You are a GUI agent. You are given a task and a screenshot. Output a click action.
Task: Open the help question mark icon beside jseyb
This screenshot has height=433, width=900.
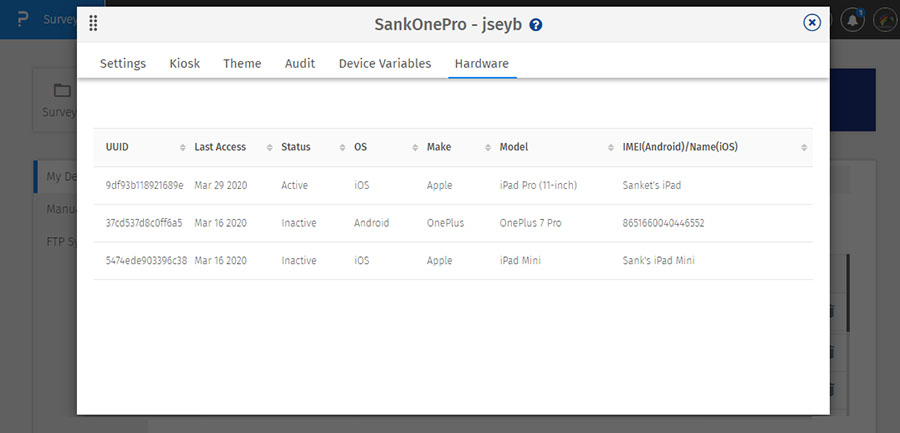click(x=536, y=25)
